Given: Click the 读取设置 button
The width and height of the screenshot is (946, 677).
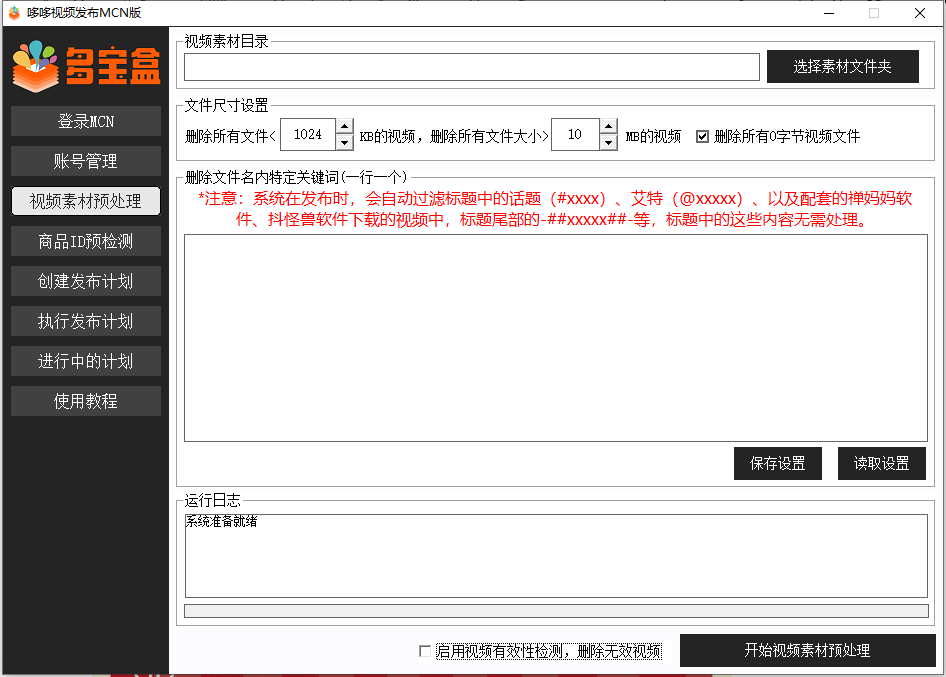Looking at the screenshot, I should tap(881, 463).
